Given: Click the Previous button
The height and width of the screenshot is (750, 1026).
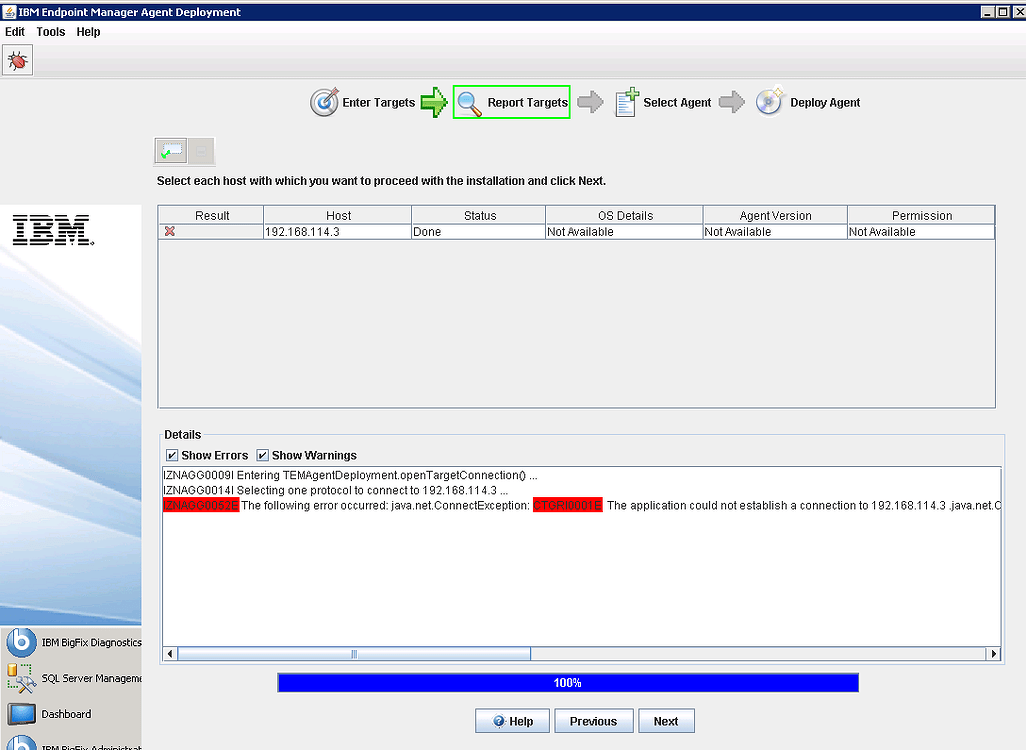Looking at the screenshot, I should (593, 721).
